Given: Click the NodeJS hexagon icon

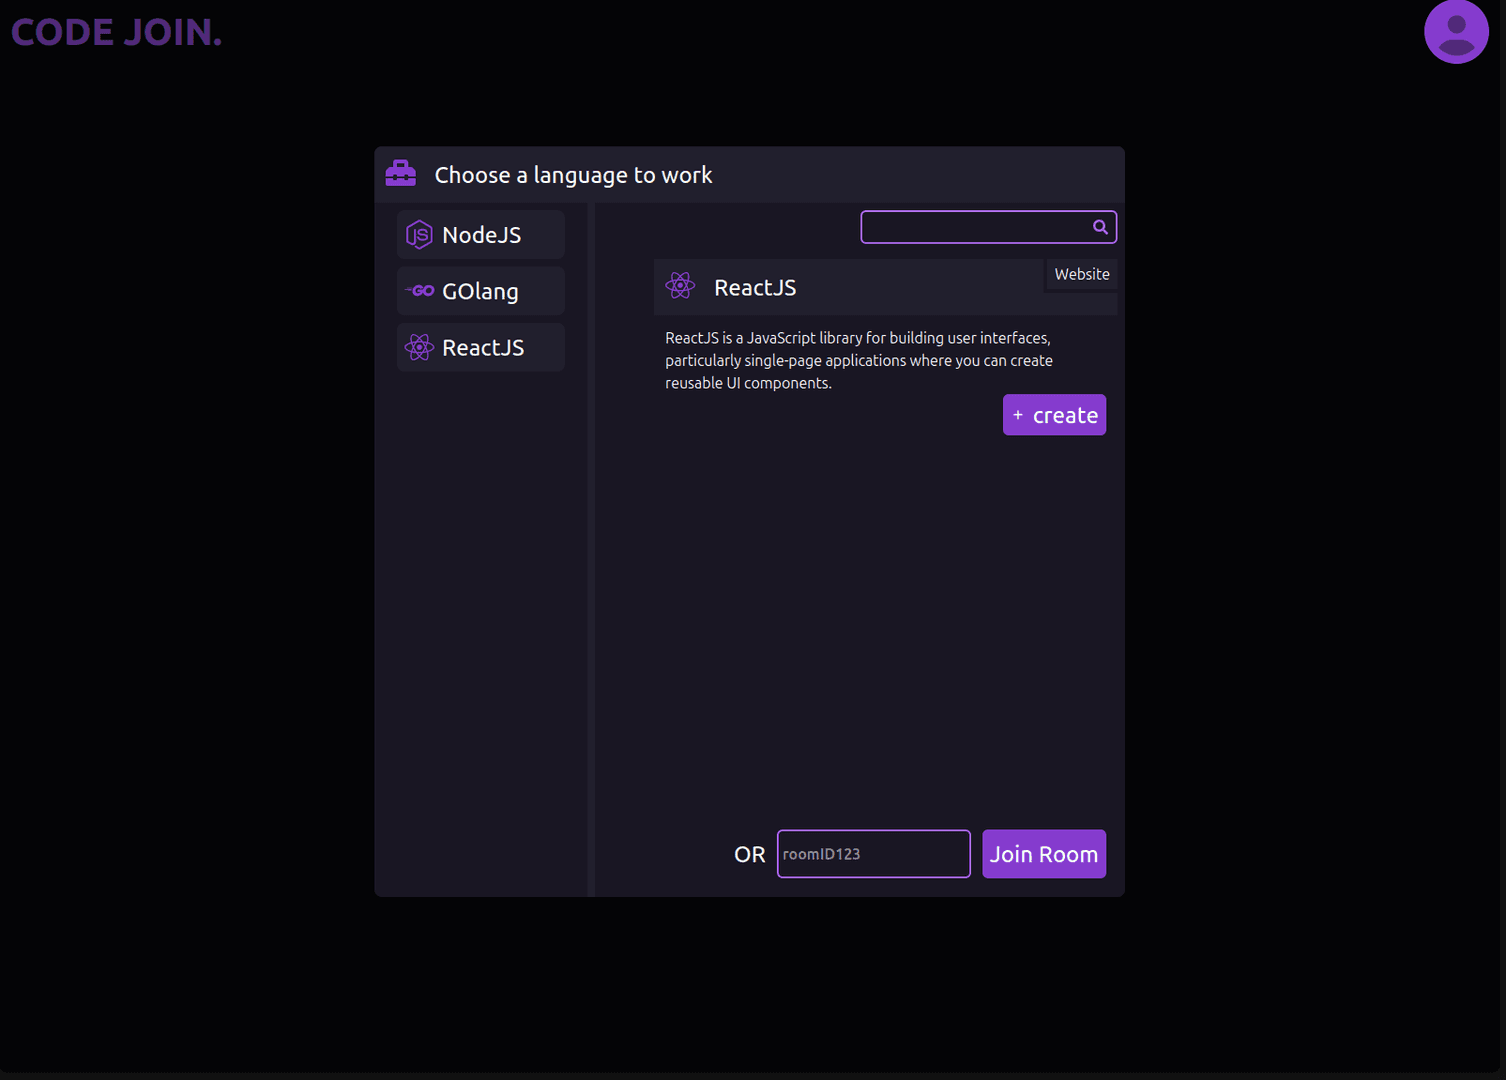Looking at the screenshot, I should (x=419, y=235).
